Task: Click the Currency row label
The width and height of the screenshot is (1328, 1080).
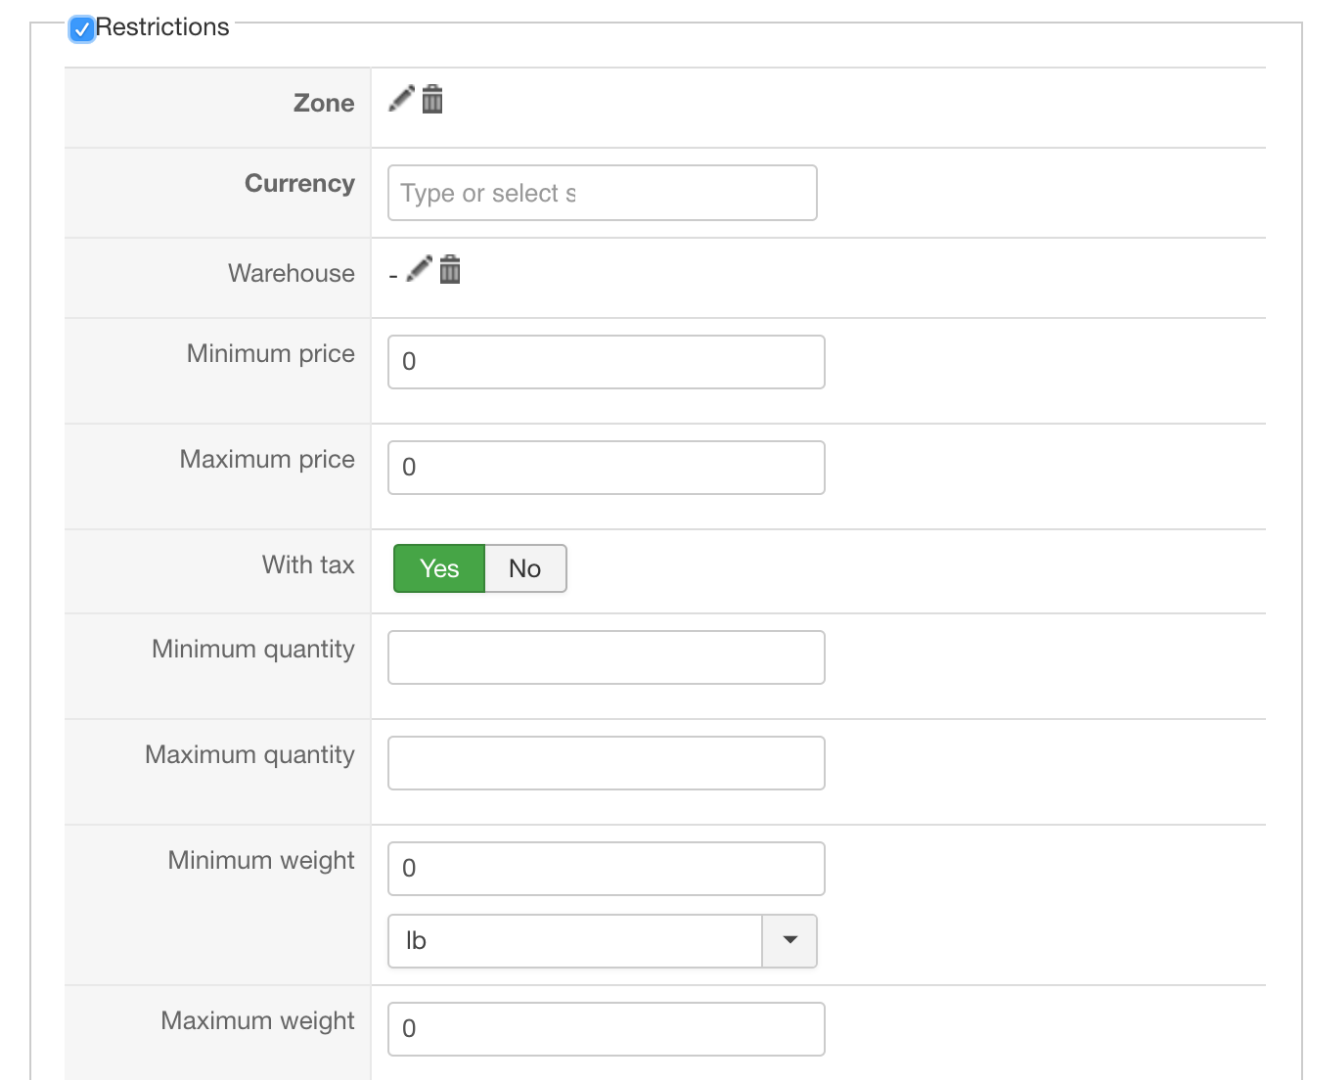Action: click(299, 184)
